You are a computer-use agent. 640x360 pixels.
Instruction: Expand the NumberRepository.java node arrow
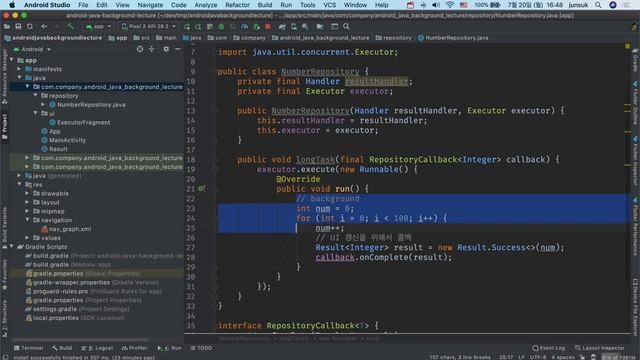coord(43,105)
